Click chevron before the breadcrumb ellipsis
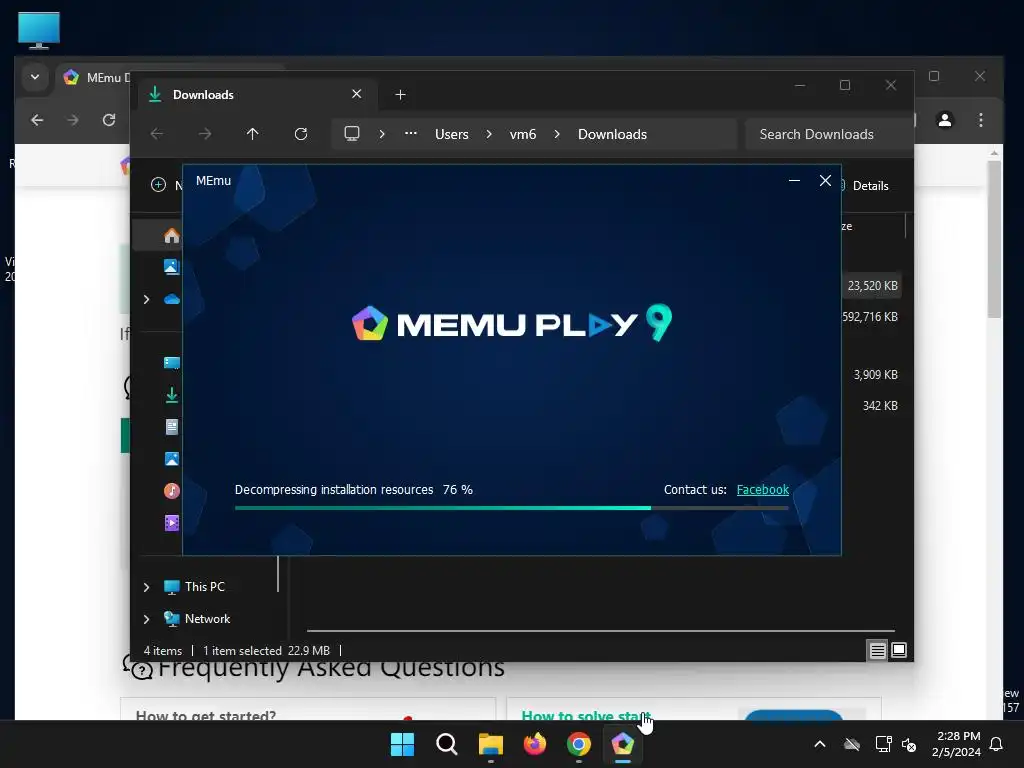1024x768 pixels. 382,134
